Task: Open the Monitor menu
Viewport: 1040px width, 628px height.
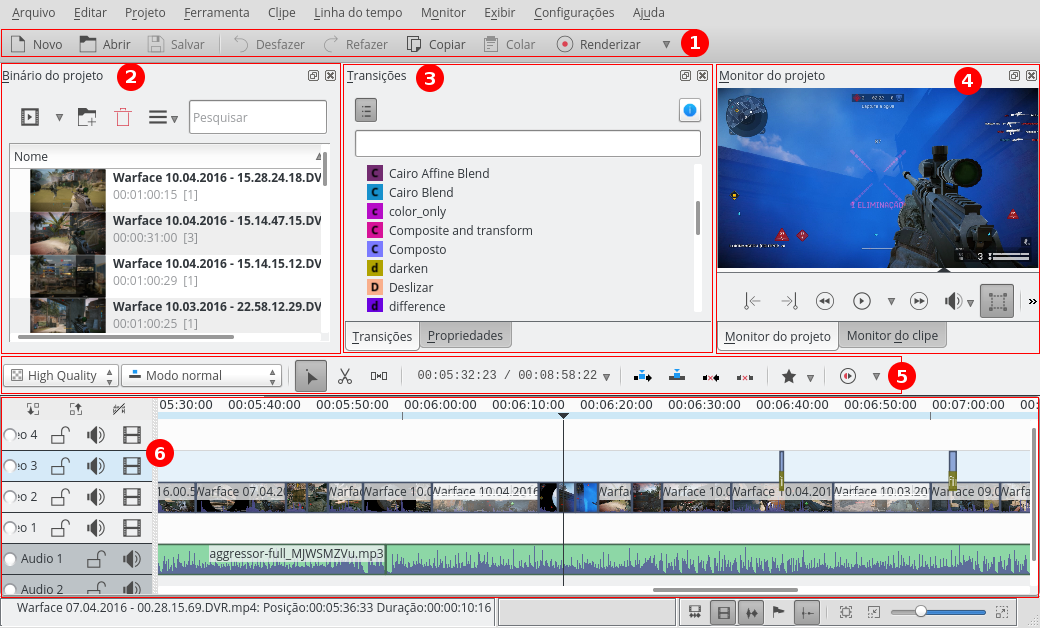Action: point(442,12)
